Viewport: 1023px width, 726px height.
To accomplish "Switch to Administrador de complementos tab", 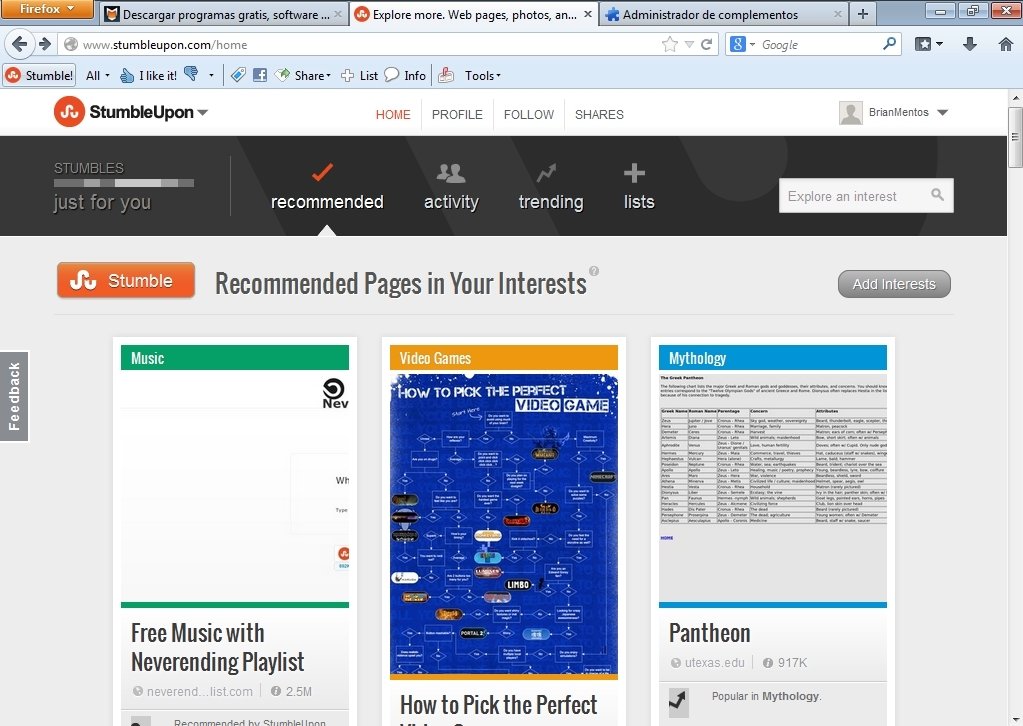I will [722, 14].
